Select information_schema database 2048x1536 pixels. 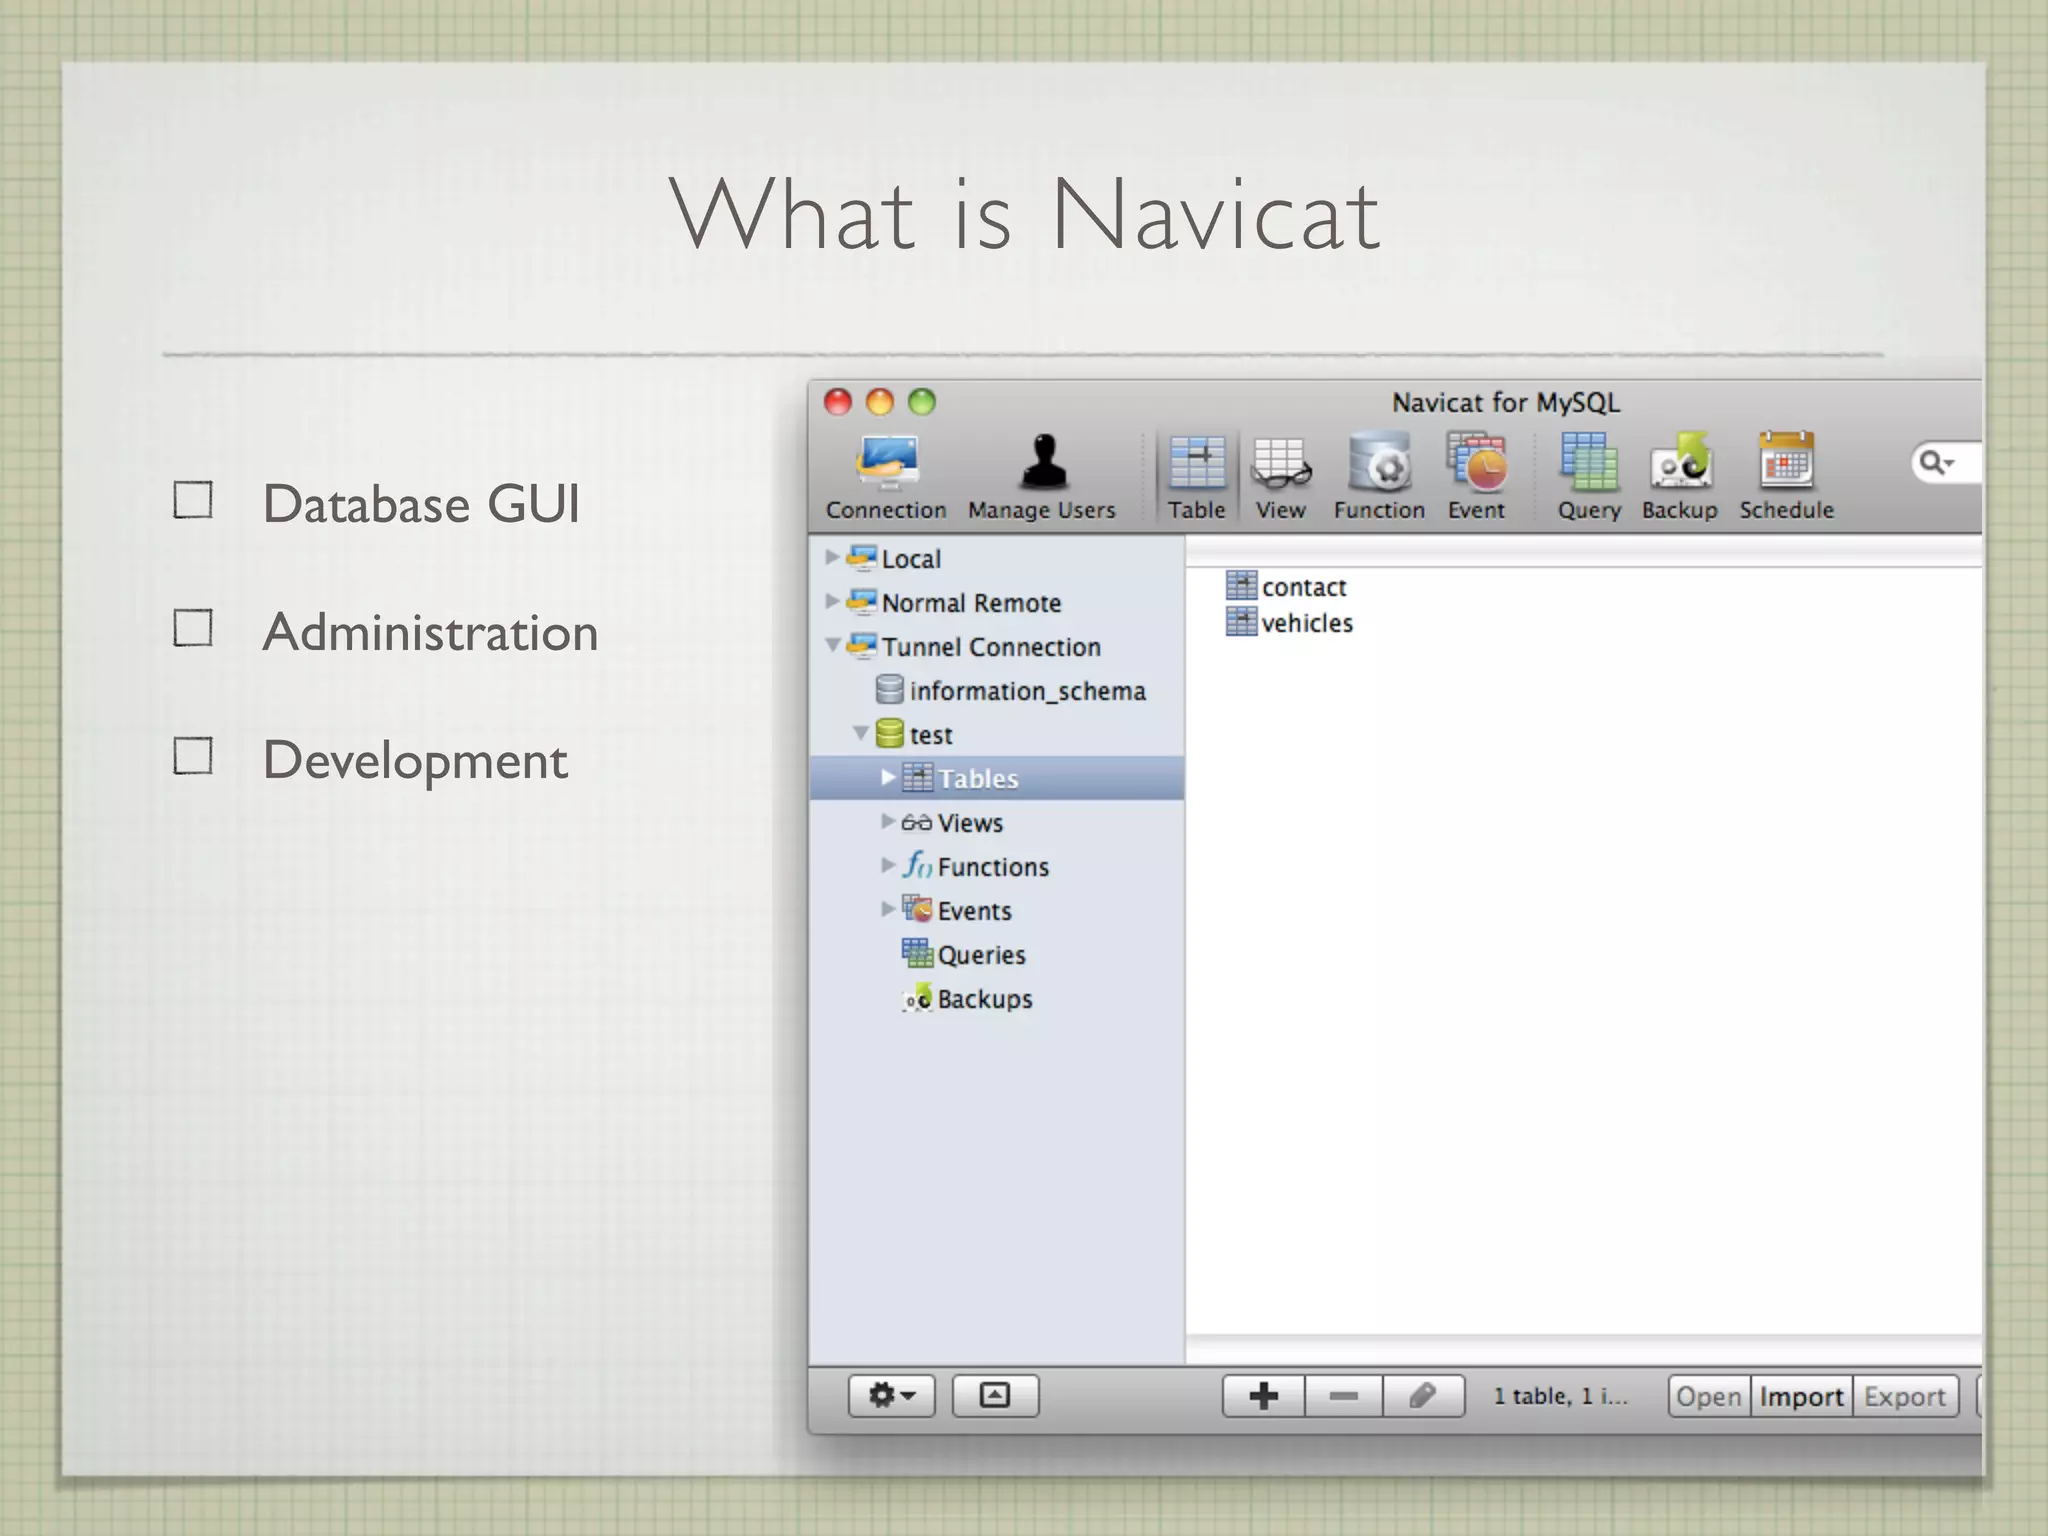coord(1010,690)
